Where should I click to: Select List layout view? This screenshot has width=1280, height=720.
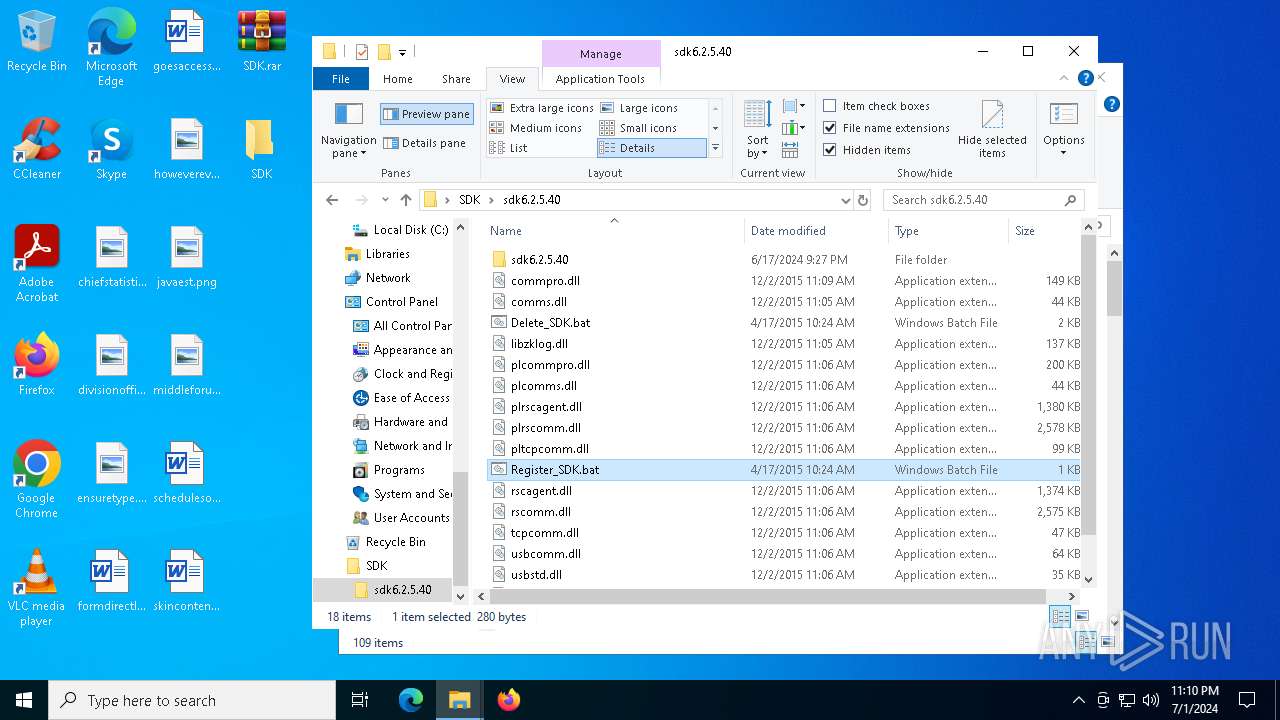(x=508, y=148)
